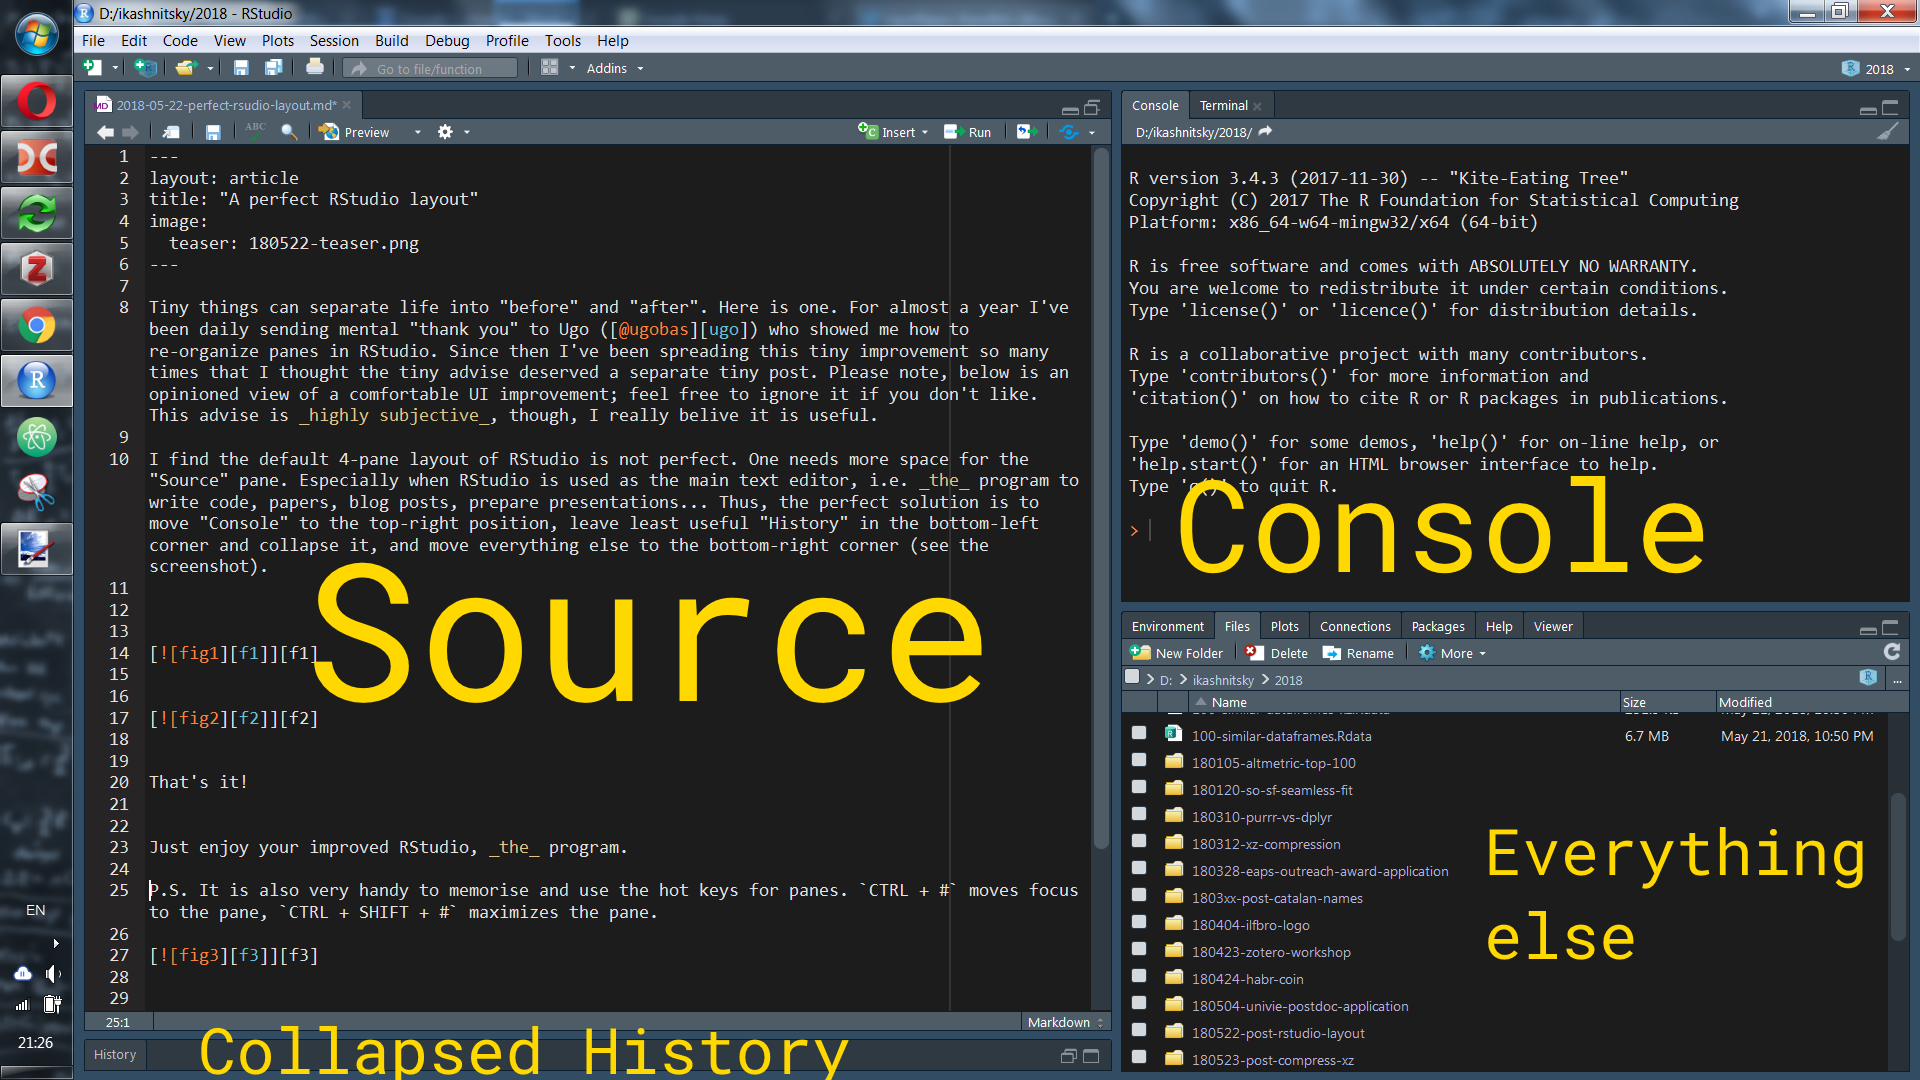Click the workspace panes grid icon
This screenshot has height=1080, width=1920.
549,68
